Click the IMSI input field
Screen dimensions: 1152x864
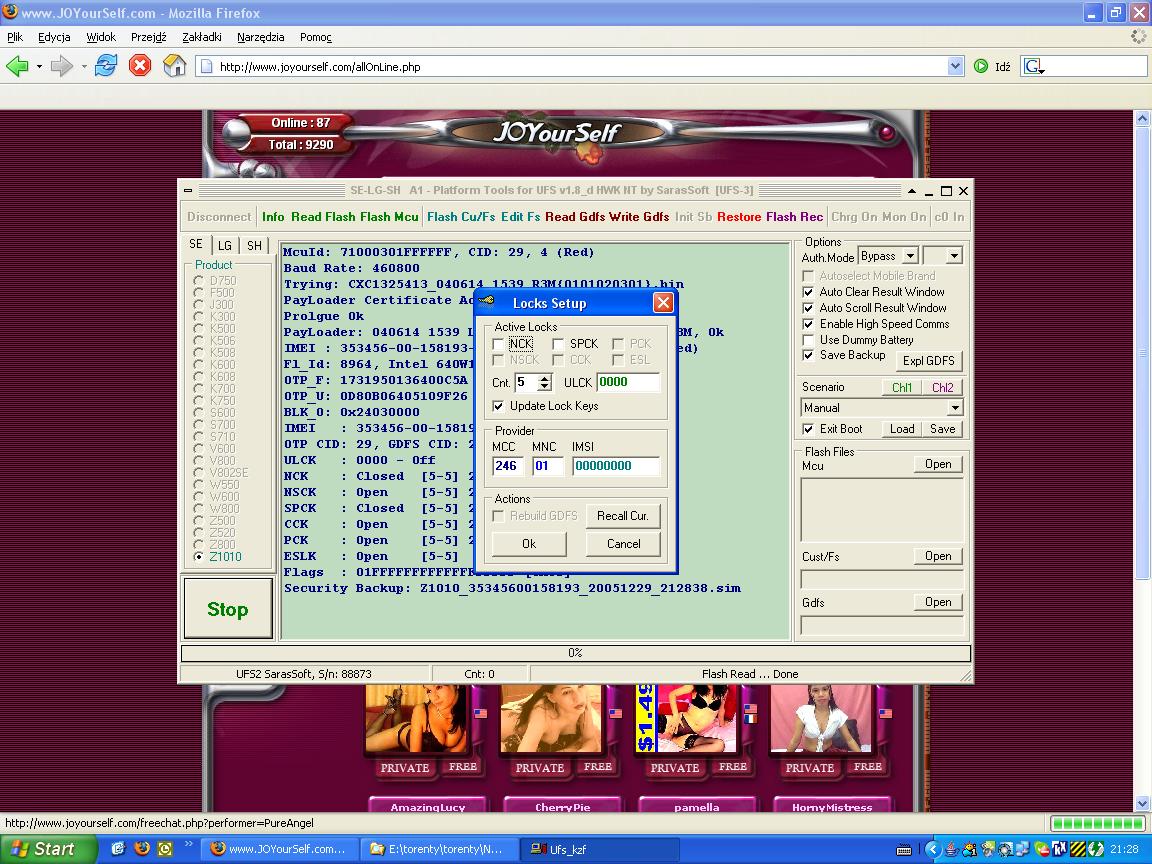tap(616, 466)
